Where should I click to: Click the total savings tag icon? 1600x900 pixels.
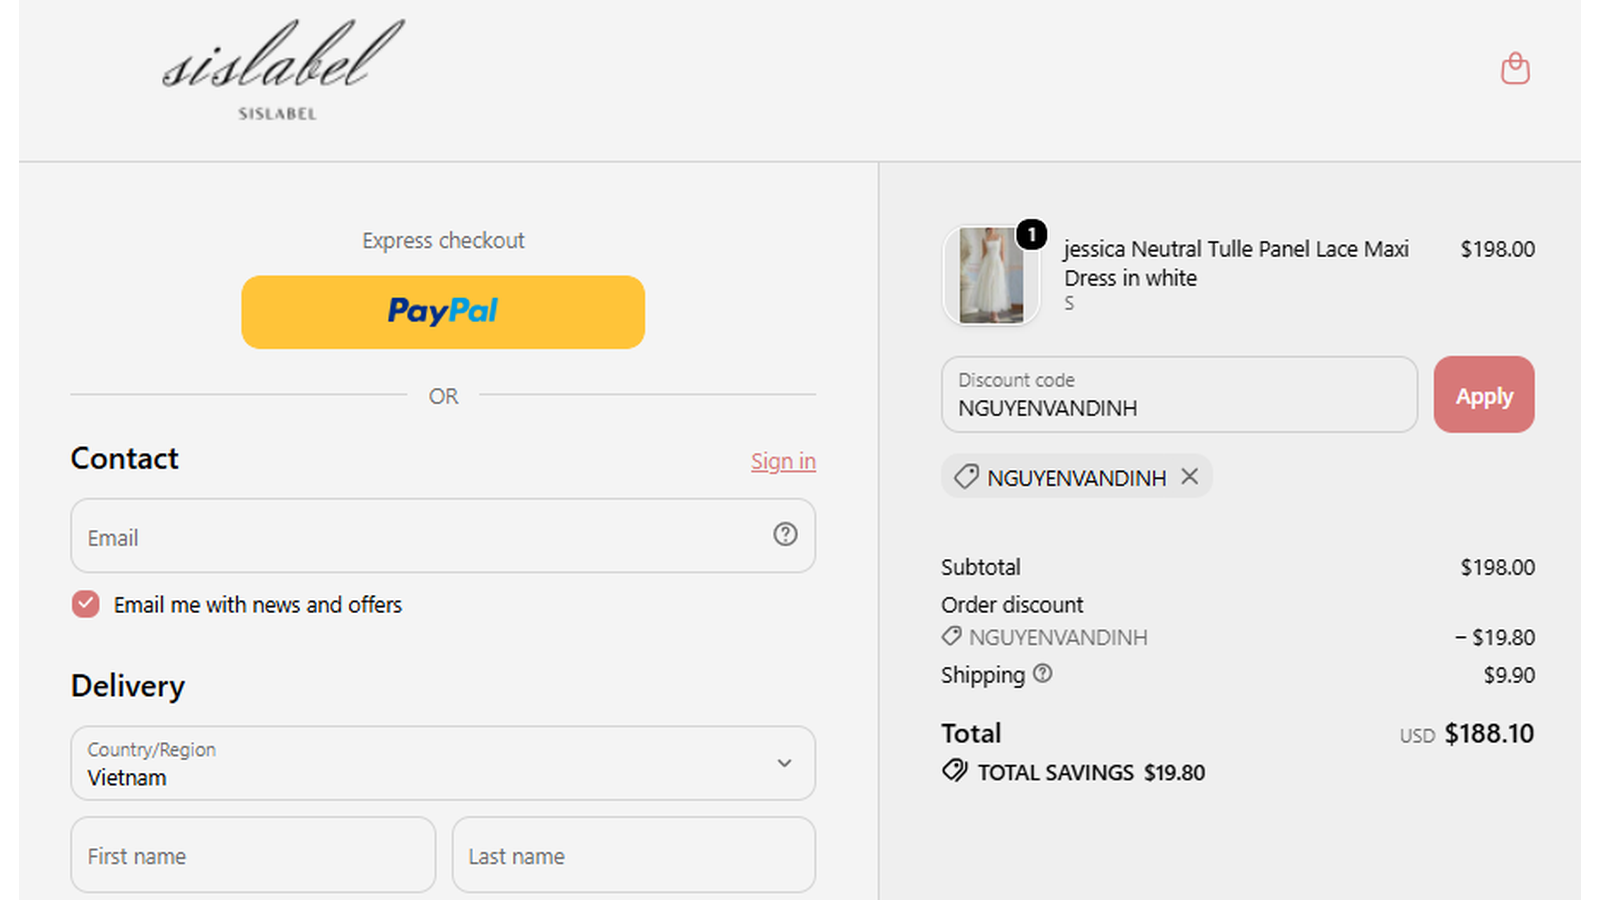(x=955, y=771)
